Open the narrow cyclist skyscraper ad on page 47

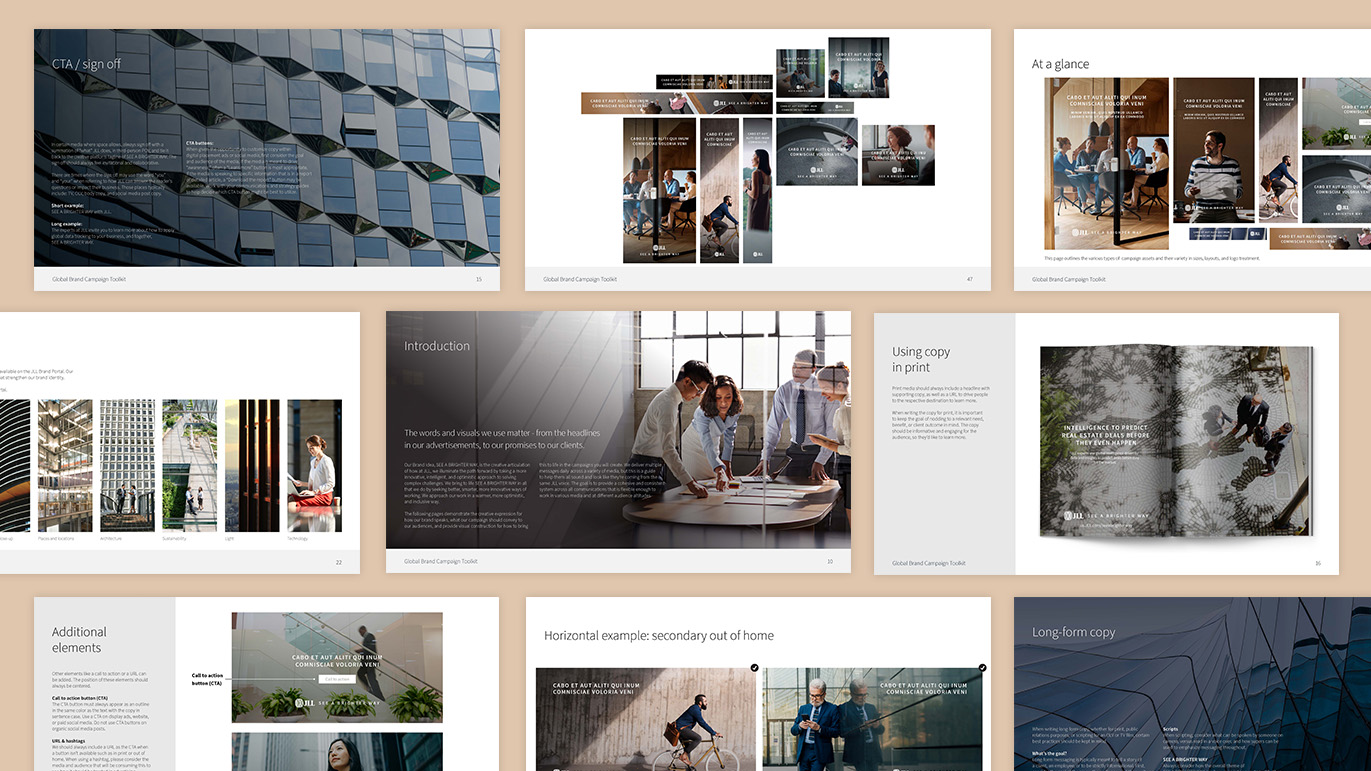[720, 190]
